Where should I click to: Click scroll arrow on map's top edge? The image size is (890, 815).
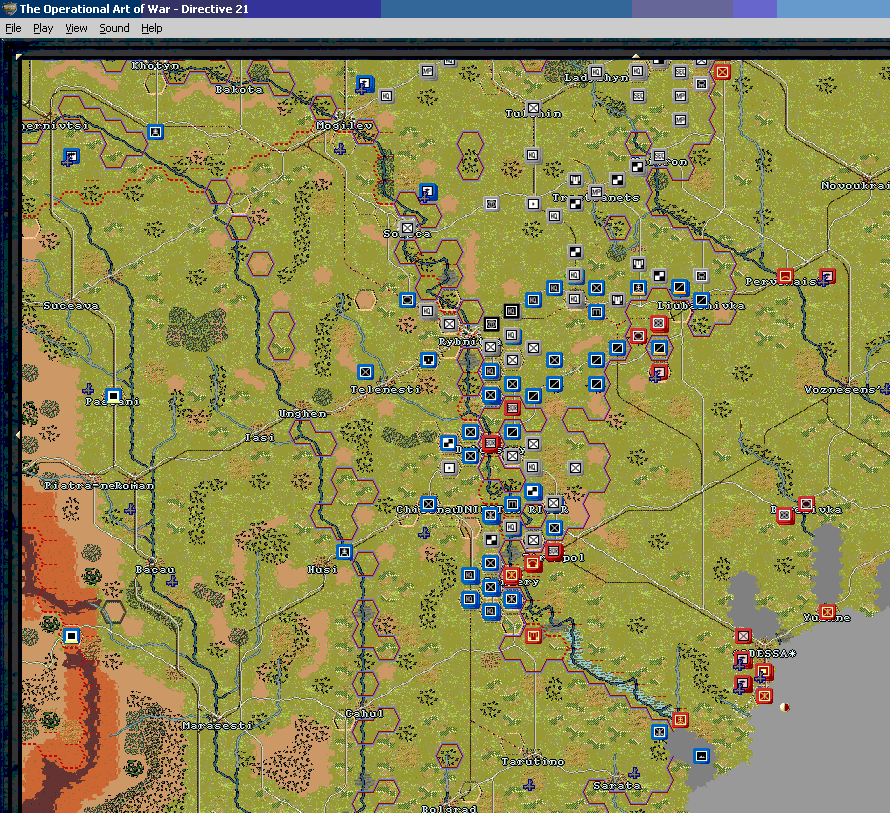coord(636,56)
